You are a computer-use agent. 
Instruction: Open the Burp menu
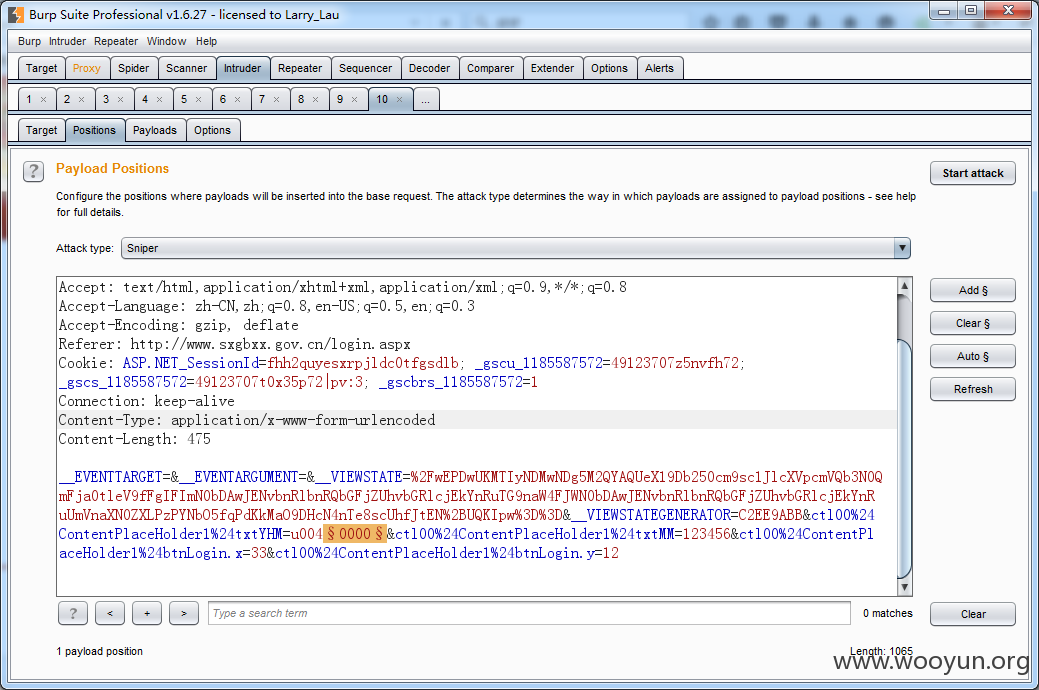tap(29, 41)
